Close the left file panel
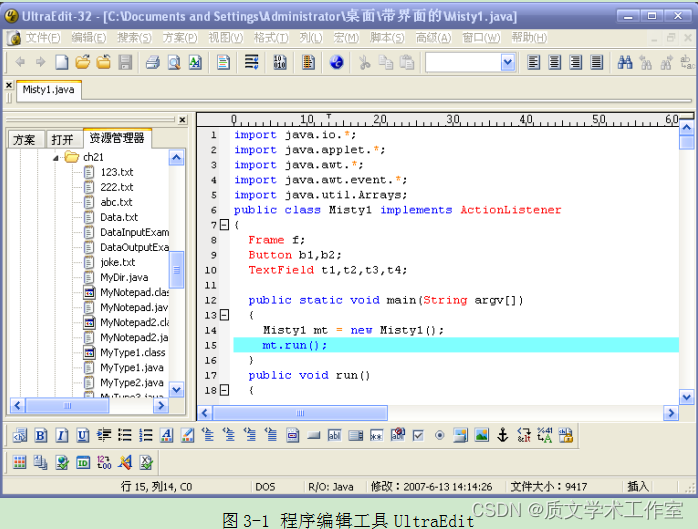The height and width of the screenshot is (529, 698). [x=181, y=119]
